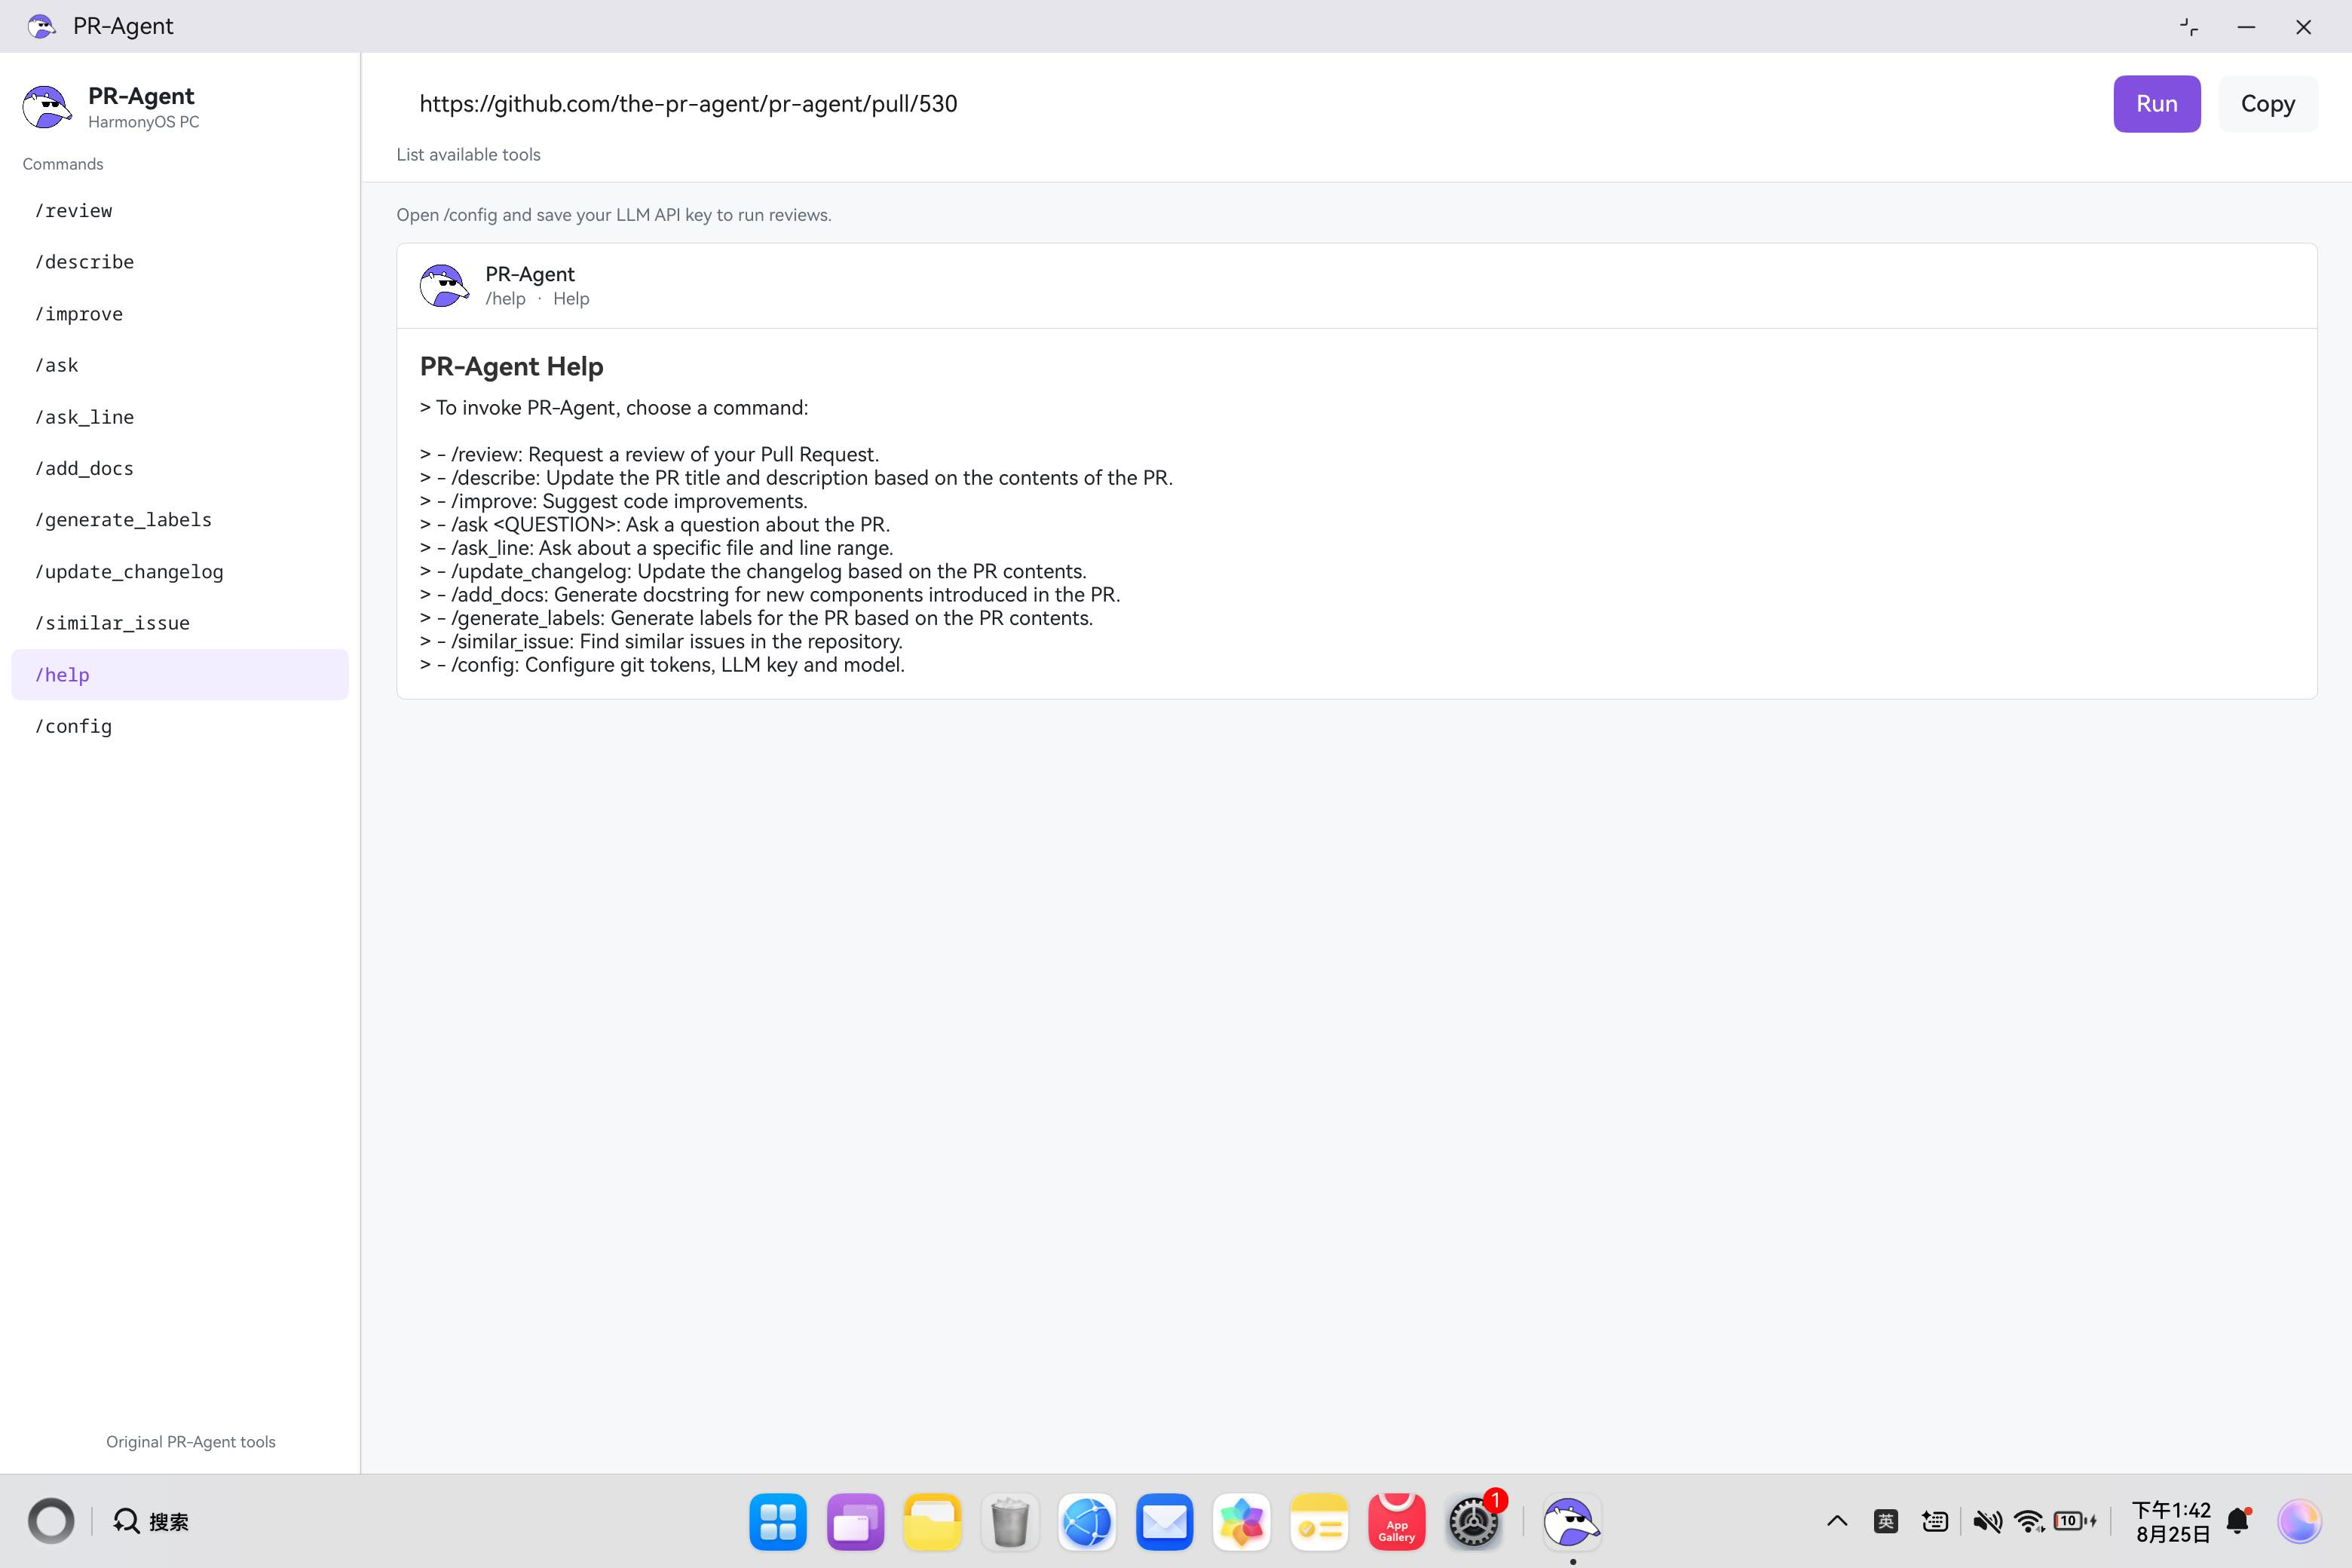The width and height of the screenshot is (2352, 1568).
Task: Open the purple multi-window app in the dock
Action: (x=855, y=1521)
